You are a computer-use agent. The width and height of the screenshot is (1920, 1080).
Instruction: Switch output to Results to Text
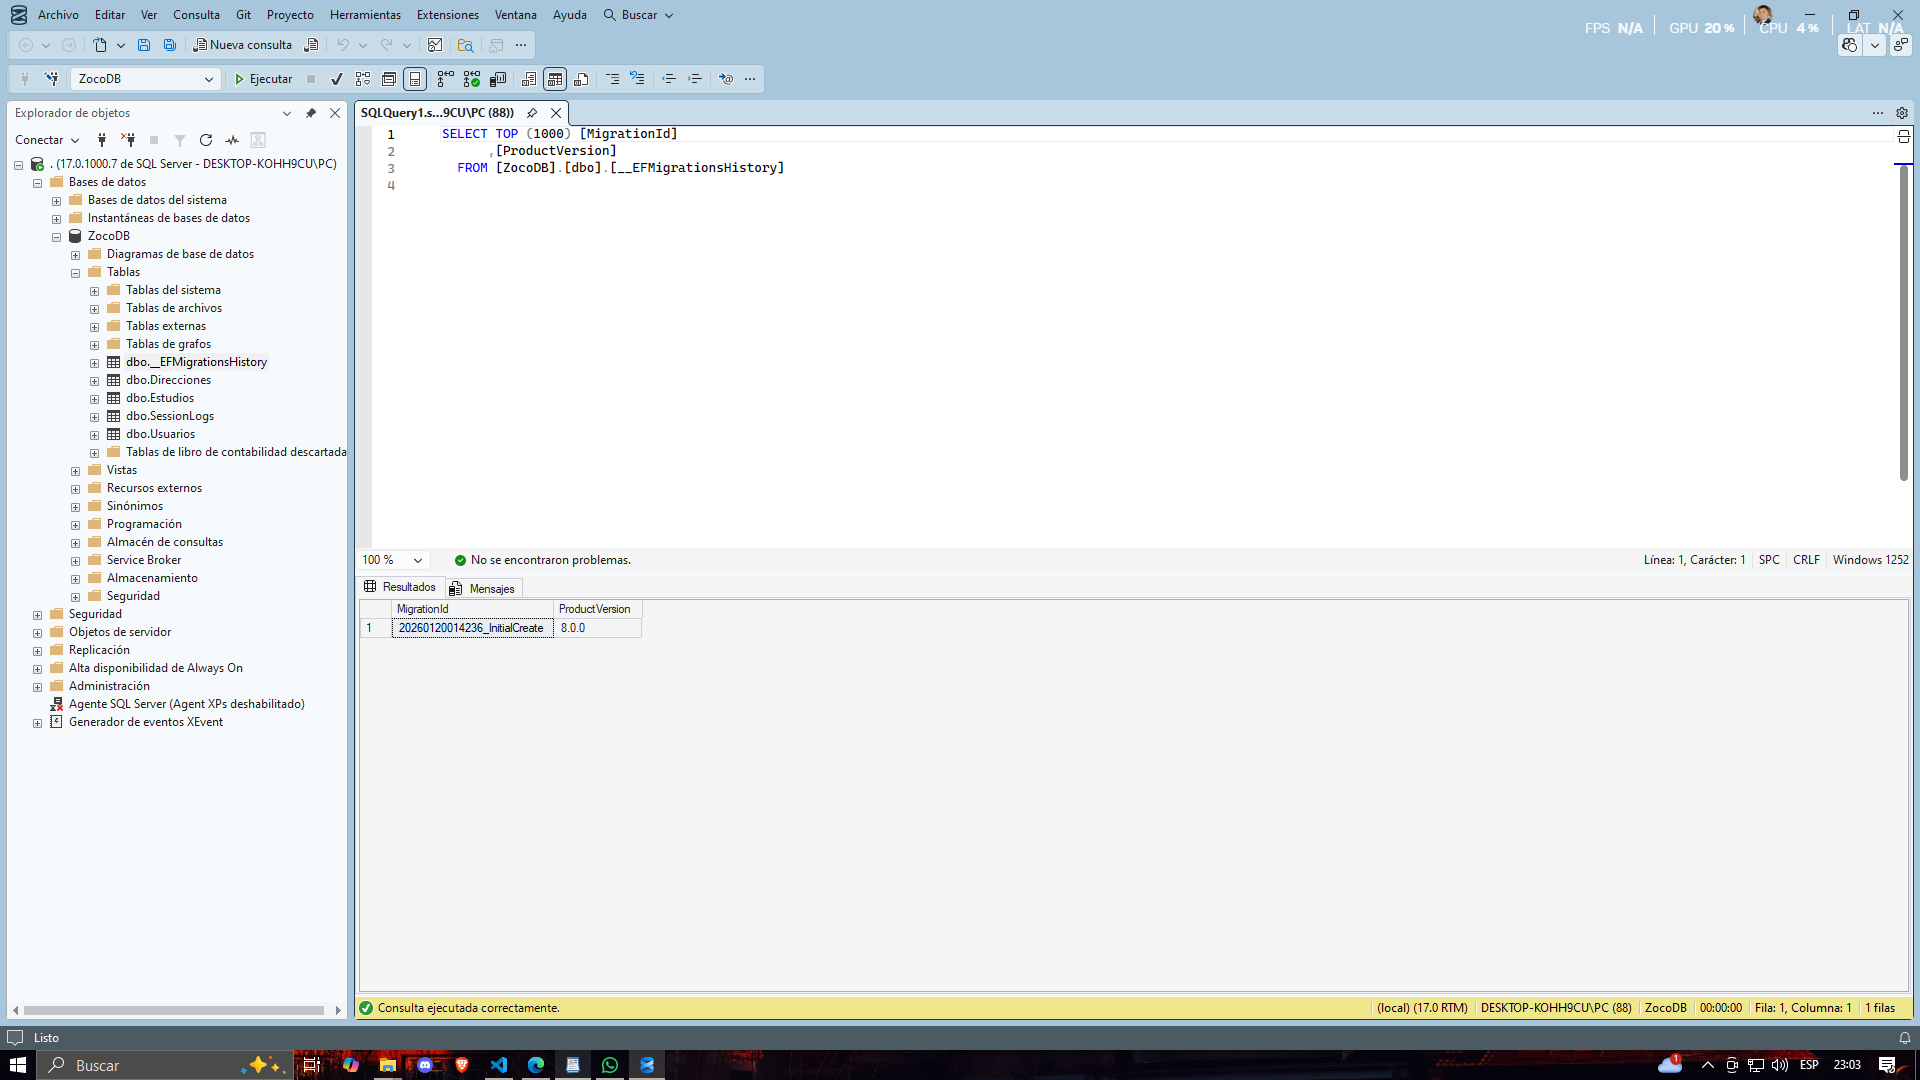529,79
